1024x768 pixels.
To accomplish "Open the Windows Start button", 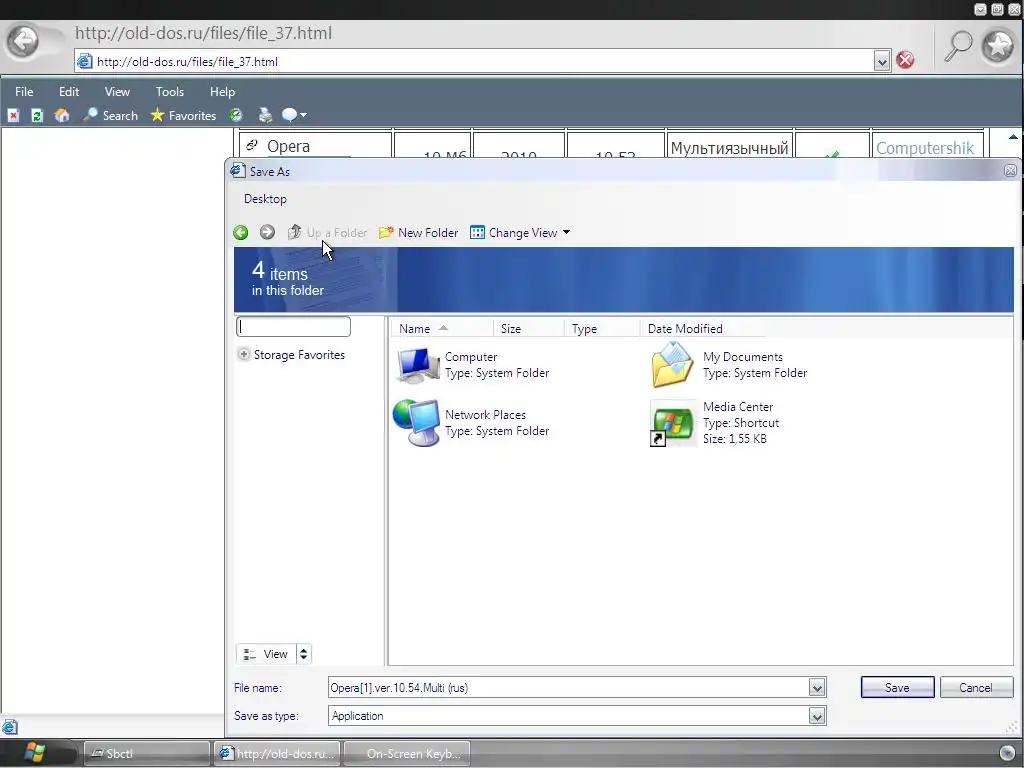I will [34, 753].
